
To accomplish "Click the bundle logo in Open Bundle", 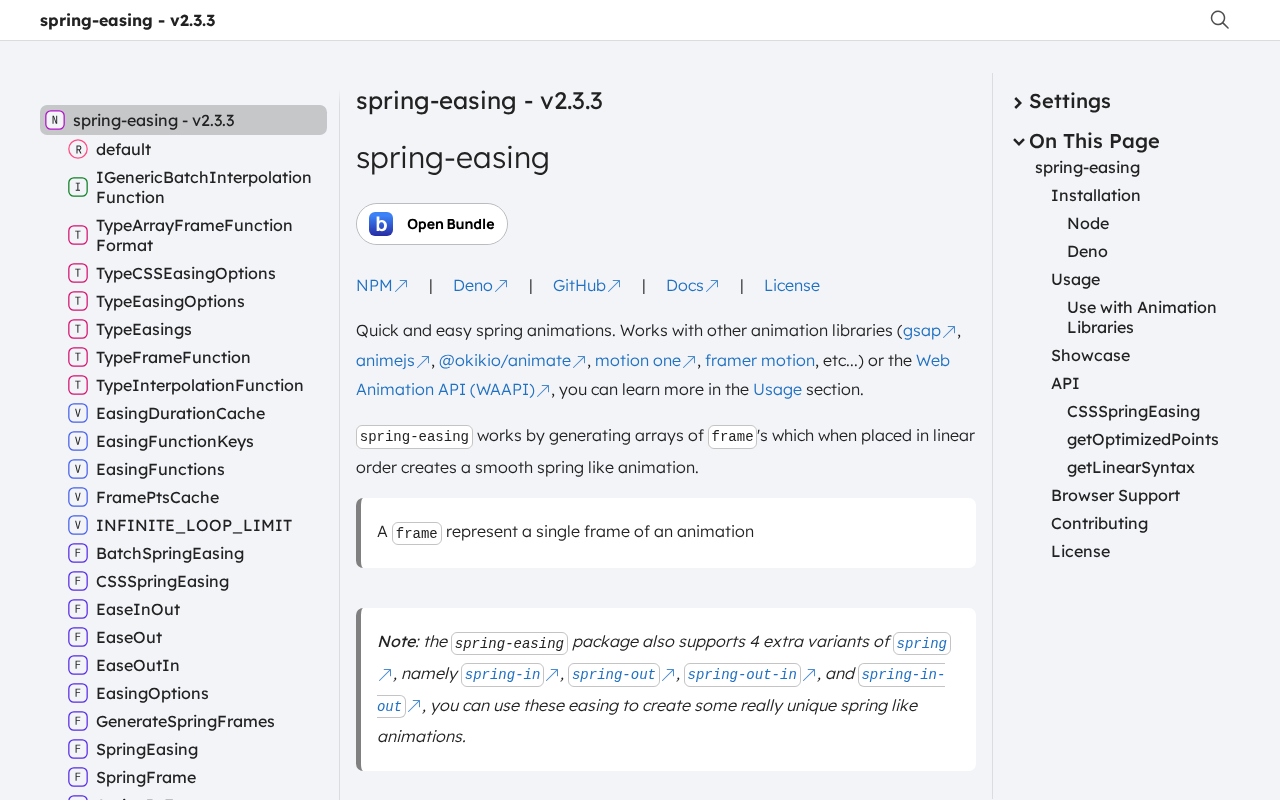I will pyautogui.click(x=381, y=224).
